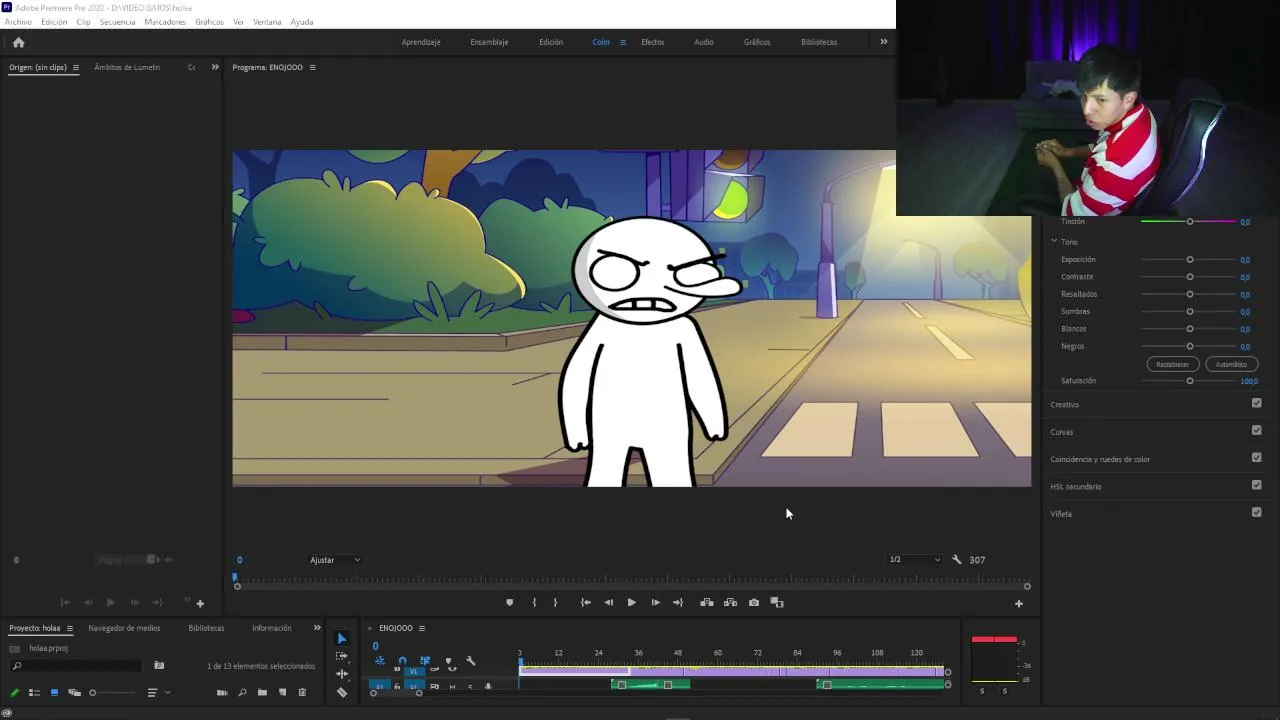Click the Automático tone button
This screenshot has width=1280, height=720.
click(x=1231, y=364)
